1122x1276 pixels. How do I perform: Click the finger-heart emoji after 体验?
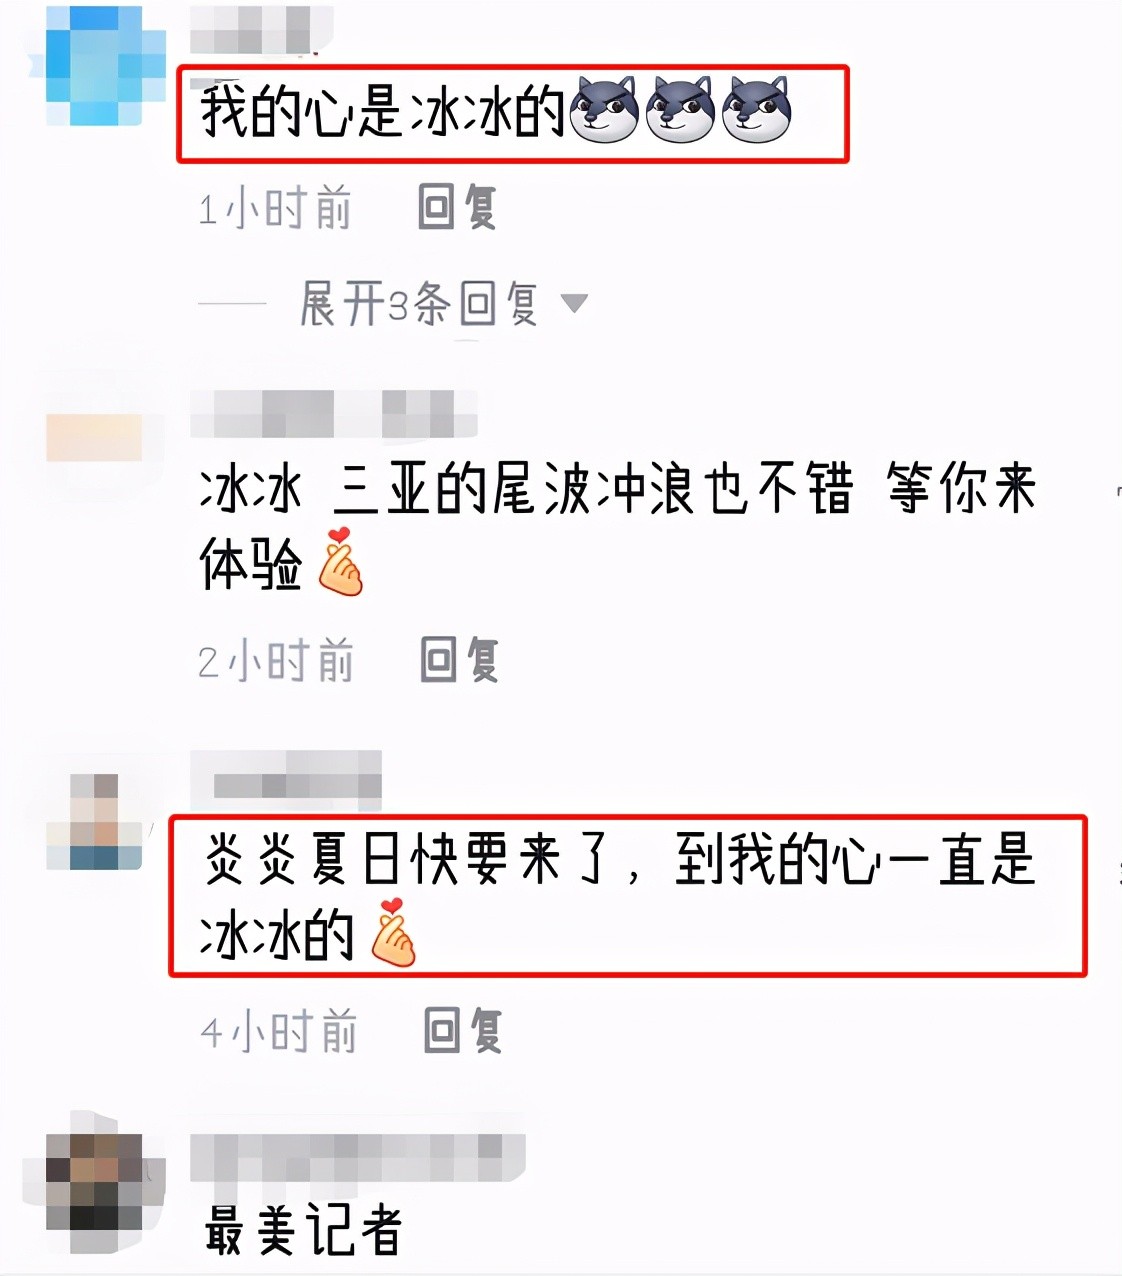point(340,562)
